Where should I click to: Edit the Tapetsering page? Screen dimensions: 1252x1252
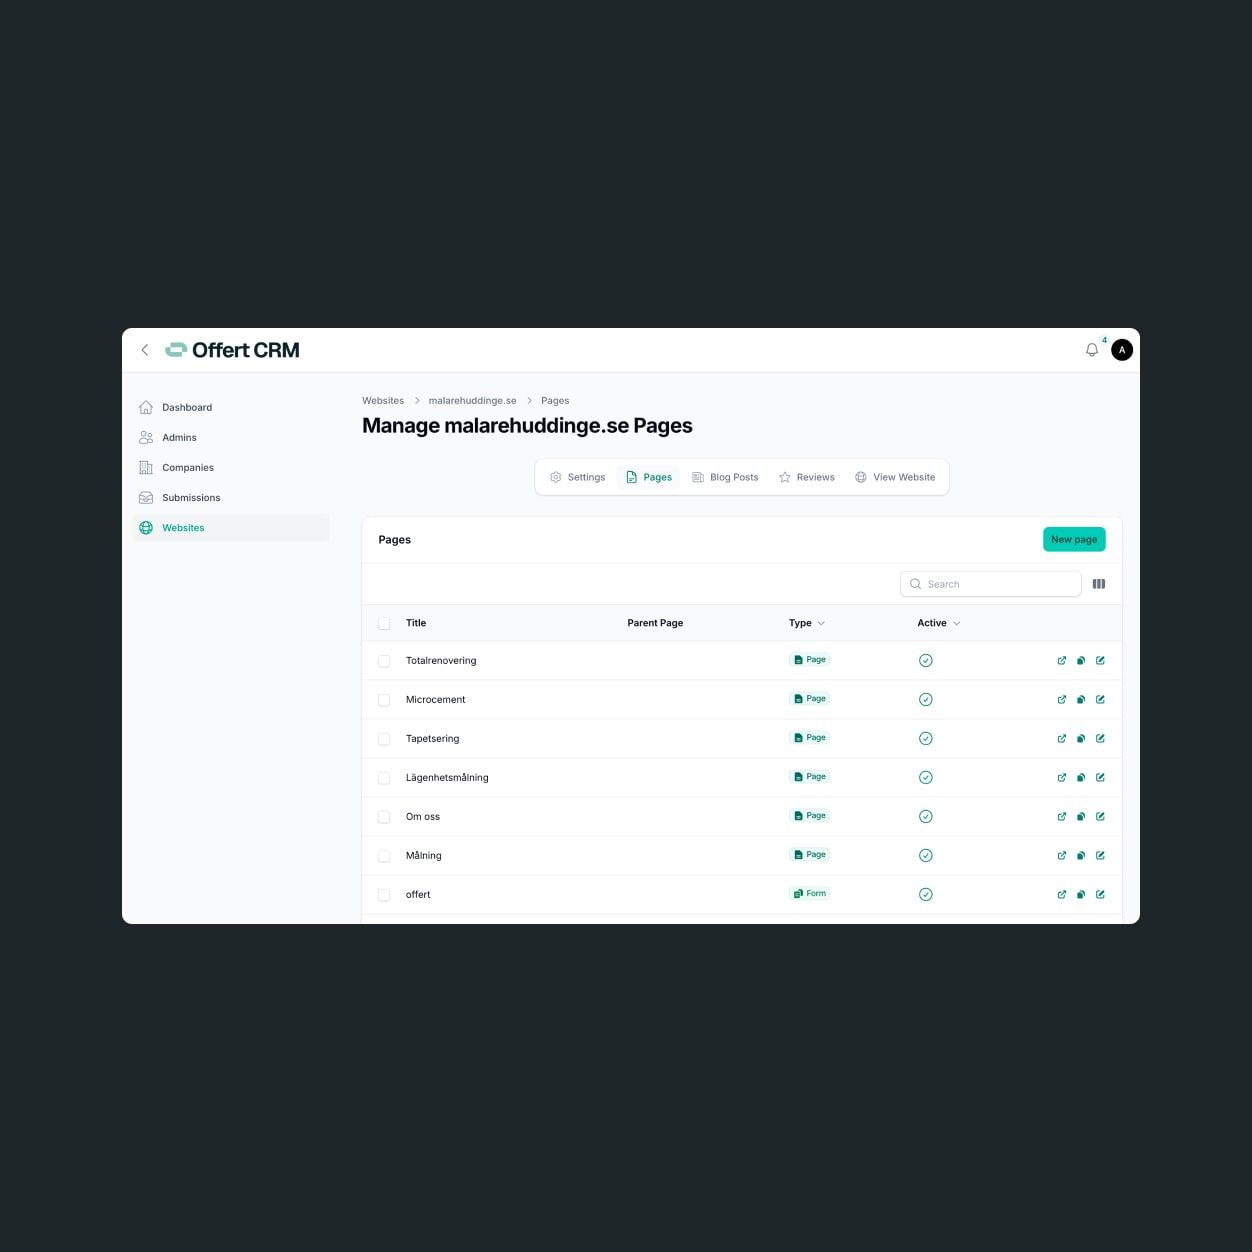pos(1100,738)
